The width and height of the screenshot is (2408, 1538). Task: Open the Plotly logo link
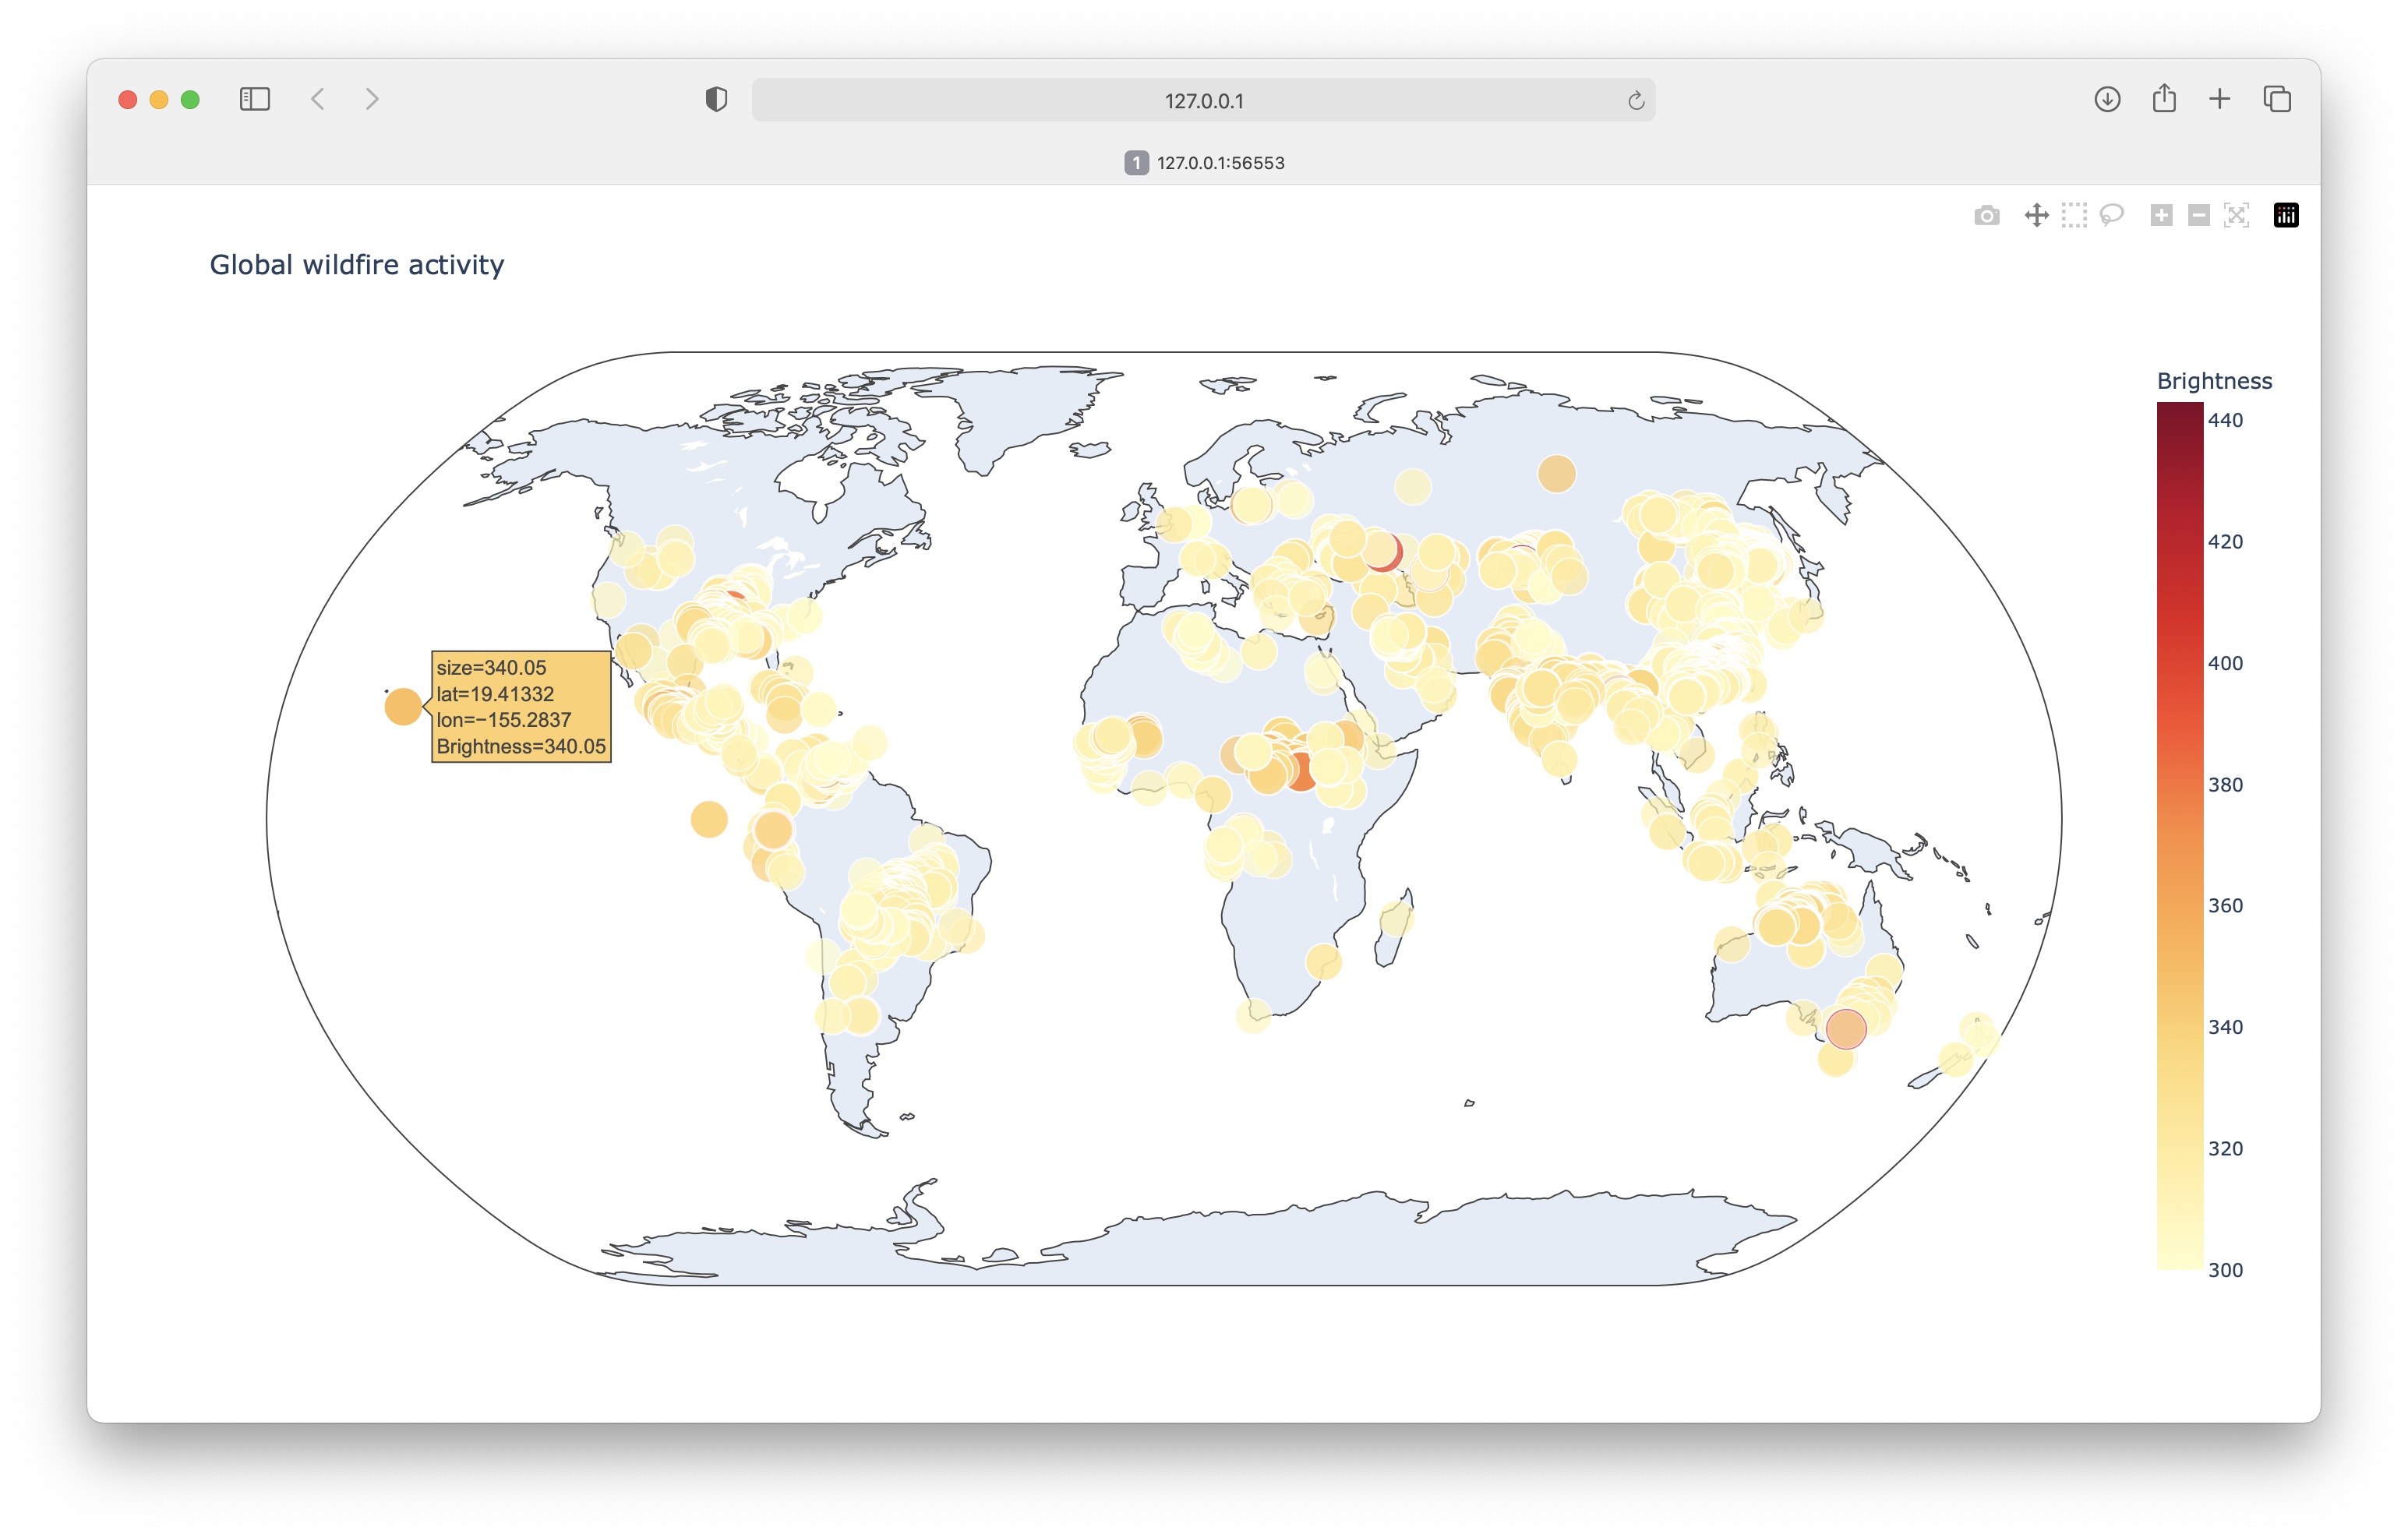point(2286,215)
